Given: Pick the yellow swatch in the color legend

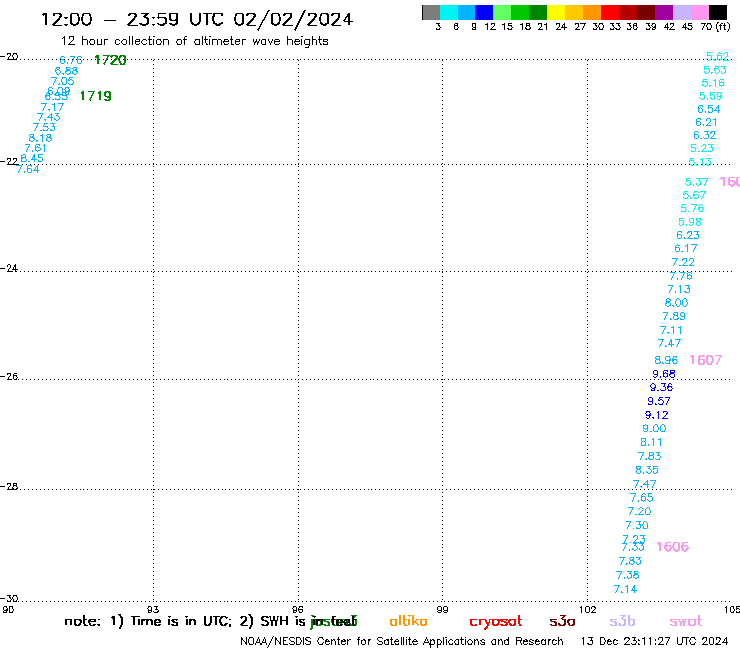Looking at the screenshot, I should click(556, 12).
